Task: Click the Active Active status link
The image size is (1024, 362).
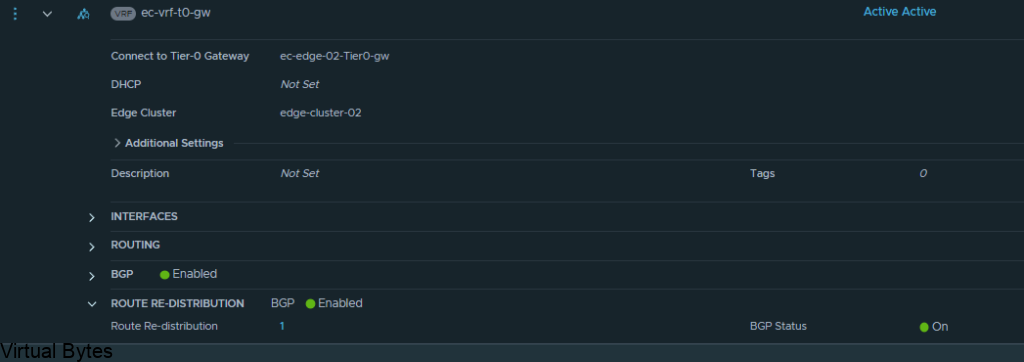Action: [899, 12]
